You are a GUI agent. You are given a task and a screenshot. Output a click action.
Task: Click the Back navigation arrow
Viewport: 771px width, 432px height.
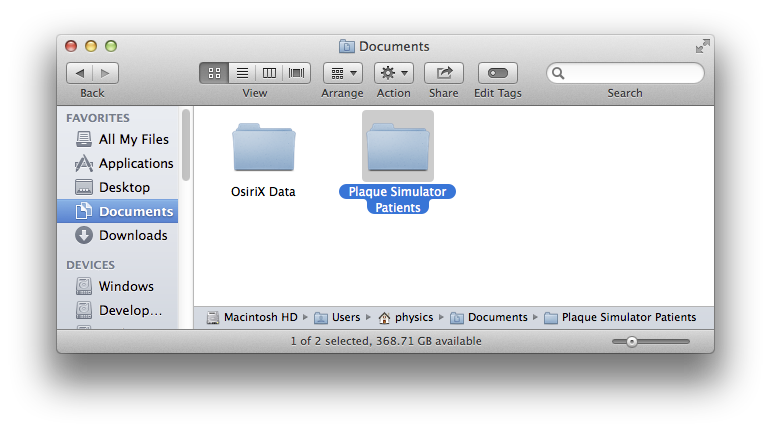click(x=80, y=73)
